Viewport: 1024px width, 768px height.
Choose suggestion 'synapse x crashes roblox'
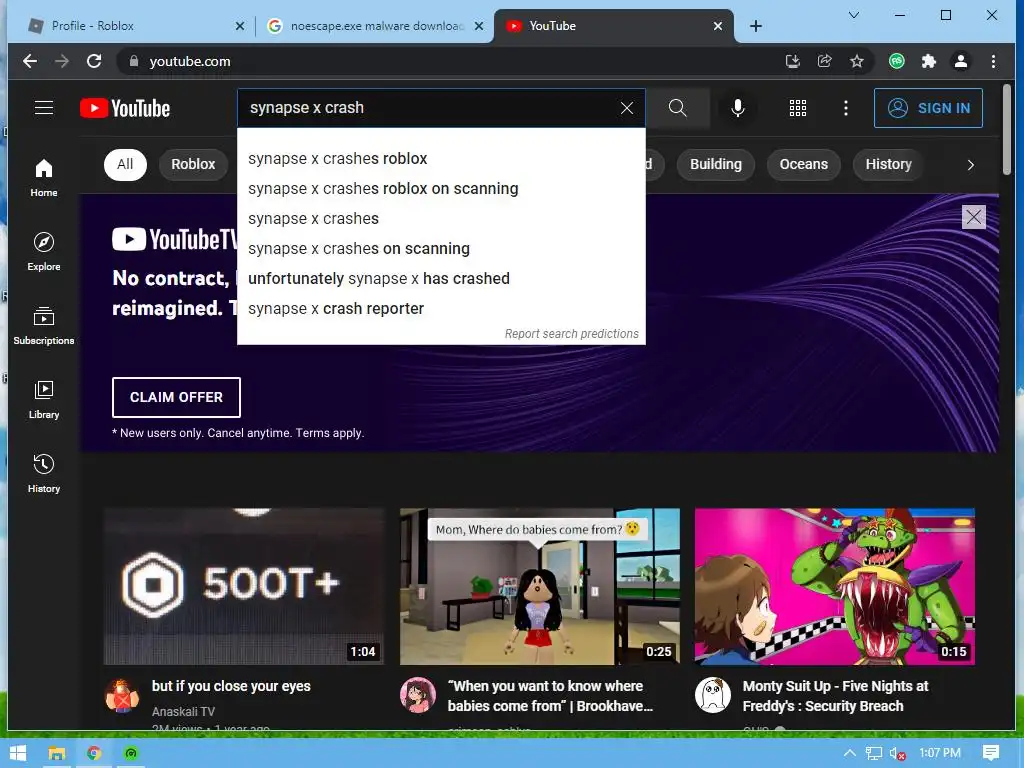(x=441, y=159)
